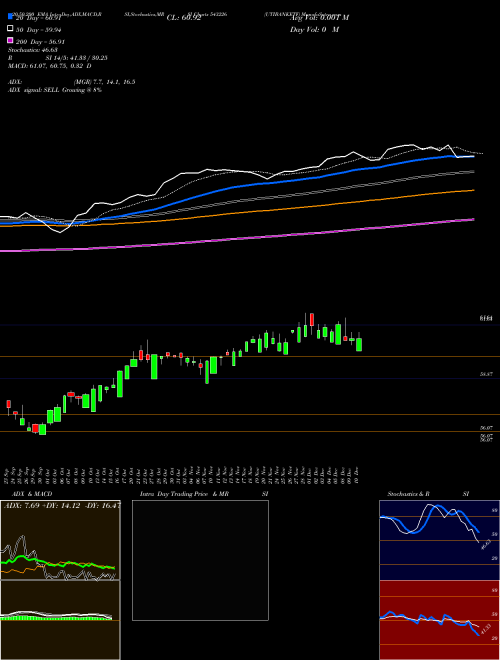Click the last green candlestick on the price chart
Screen dimensions: 500x660
tap(359, 344)
